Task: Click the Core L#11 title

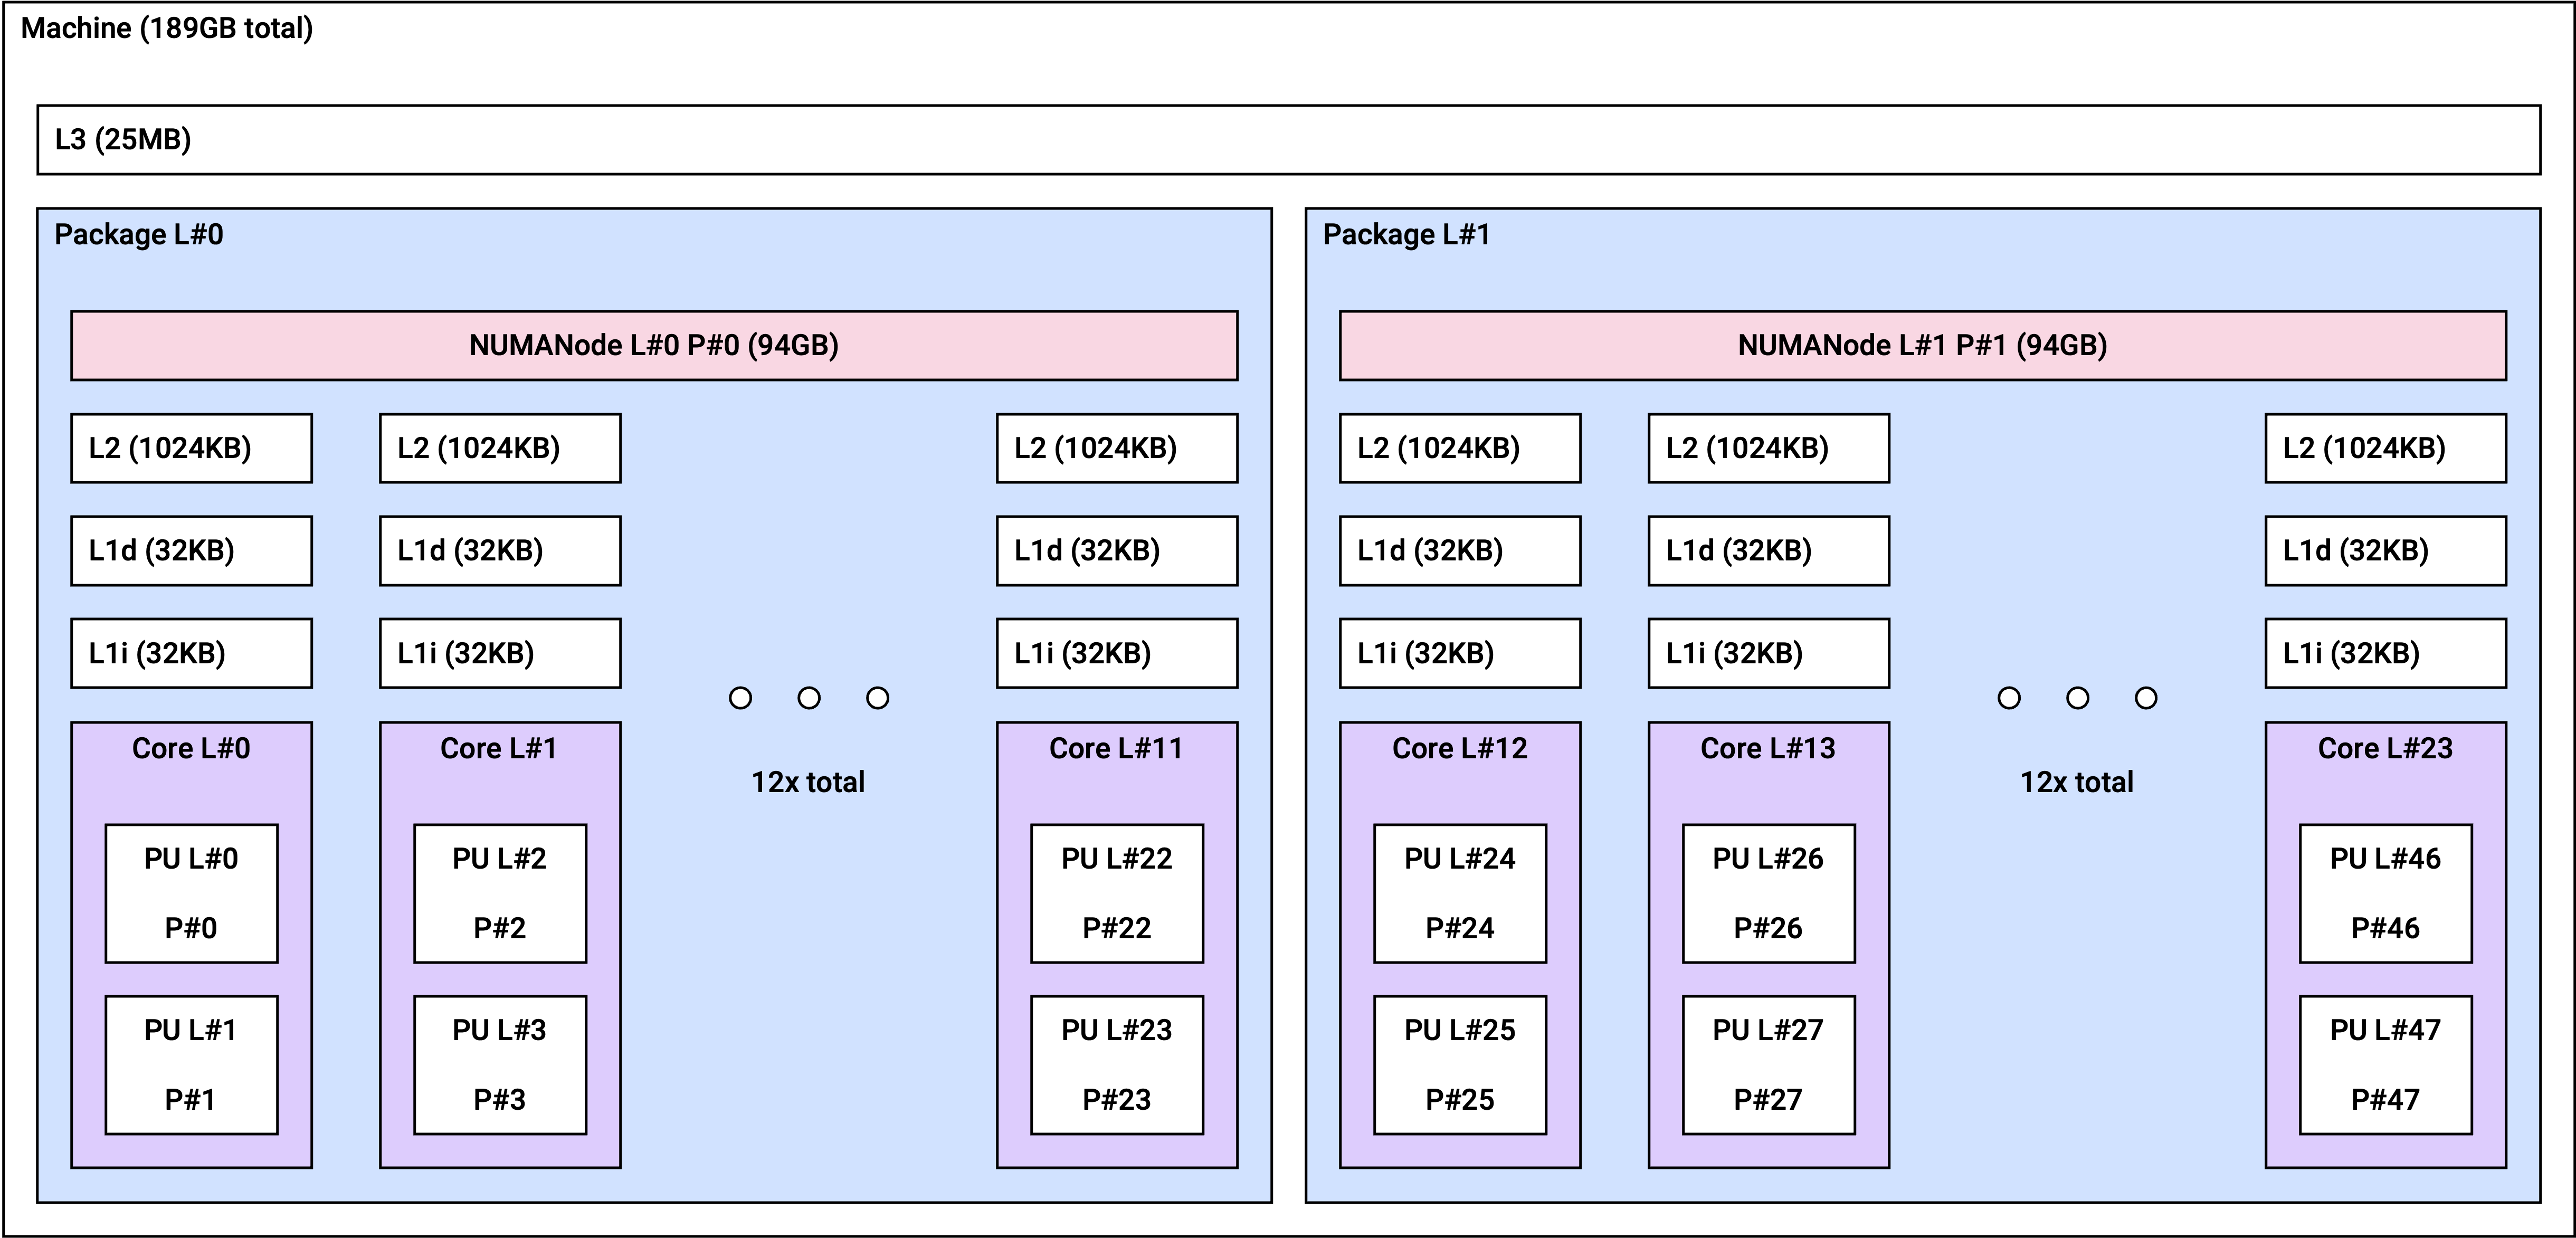Action: (1116, 748)
